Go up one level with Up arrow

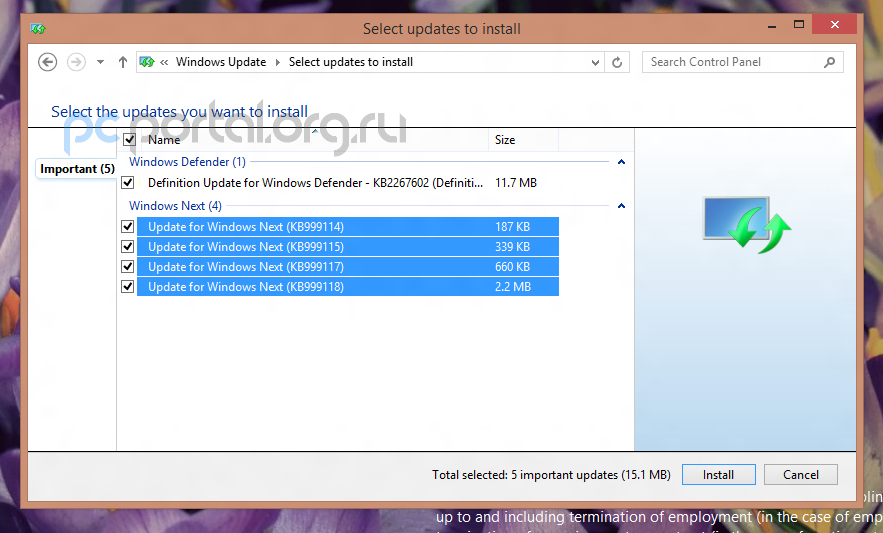[x=123, y=62]
